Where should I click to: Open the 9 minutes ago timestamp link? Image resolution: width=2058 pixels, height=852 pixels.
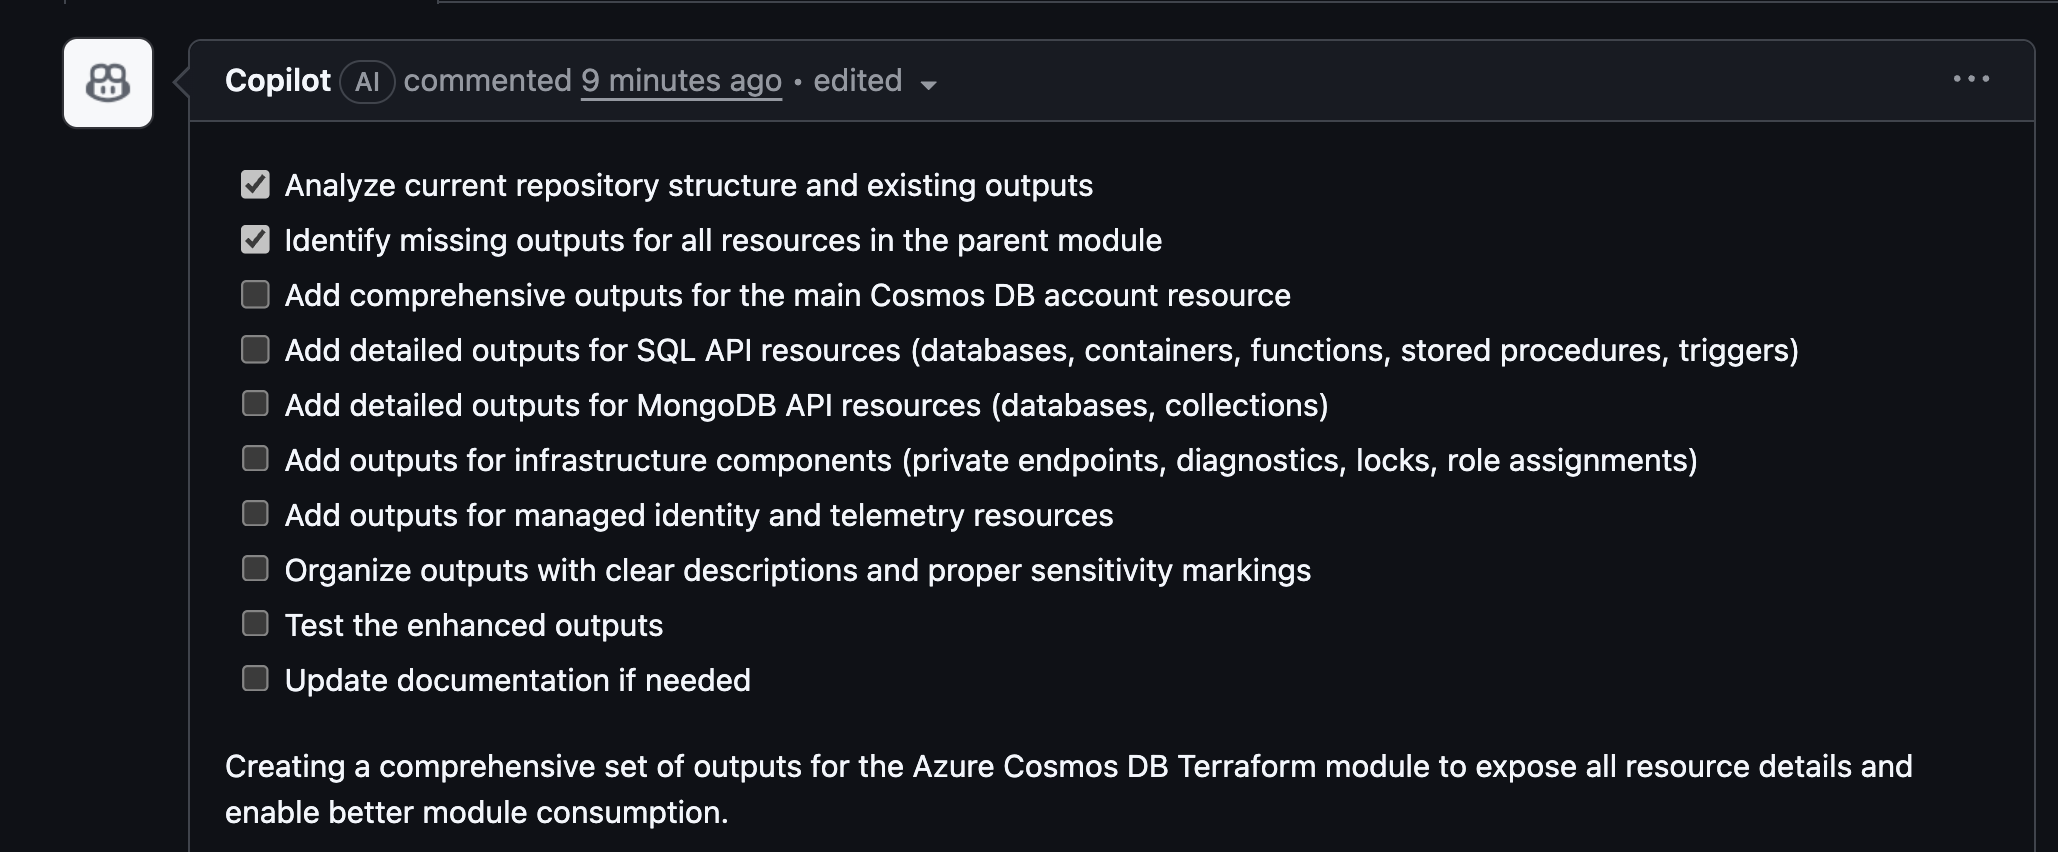tap(681, 81)
